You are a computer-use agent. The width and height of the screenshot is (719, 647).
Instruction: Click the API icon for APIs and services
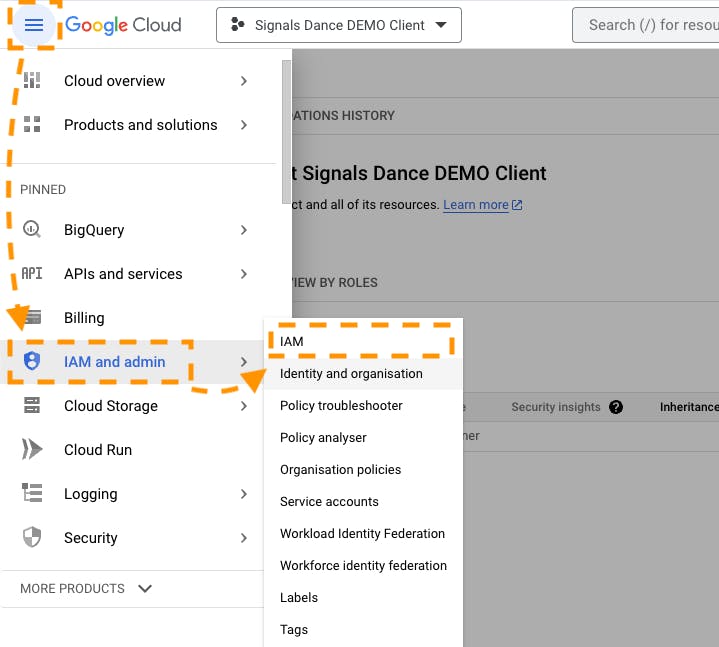32,274
